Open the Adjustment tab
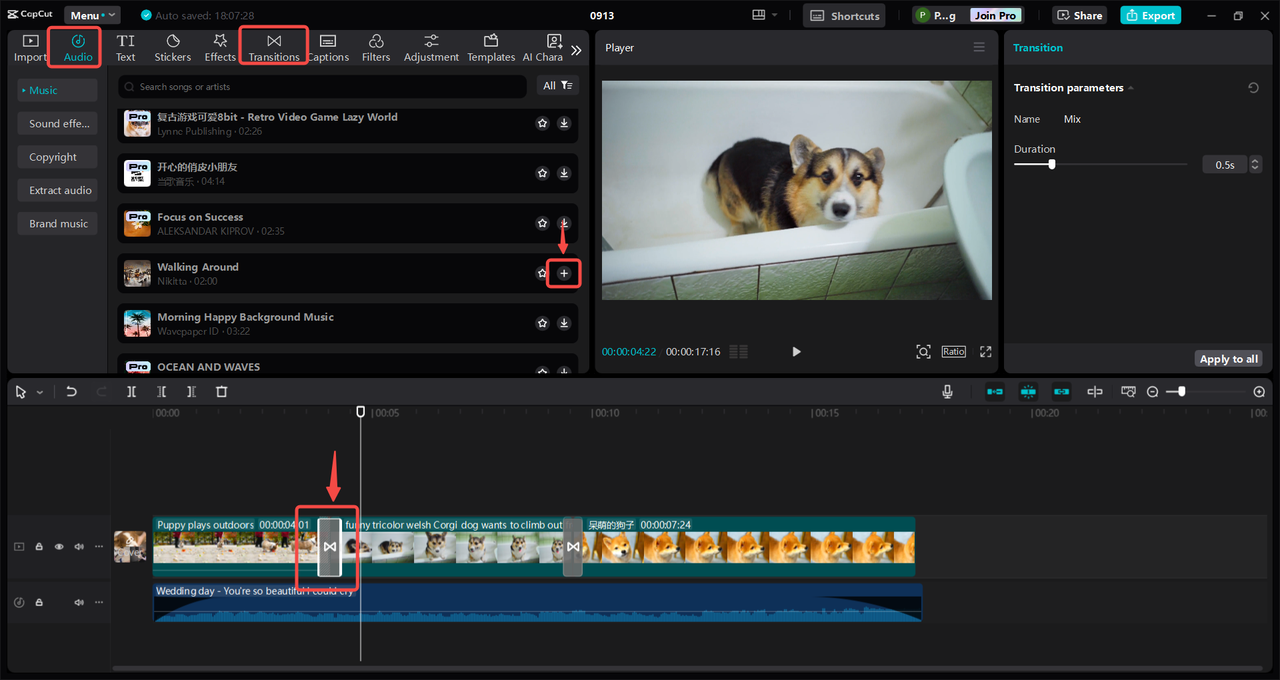Screen dimensions: 1280x680 coord(431,47)
